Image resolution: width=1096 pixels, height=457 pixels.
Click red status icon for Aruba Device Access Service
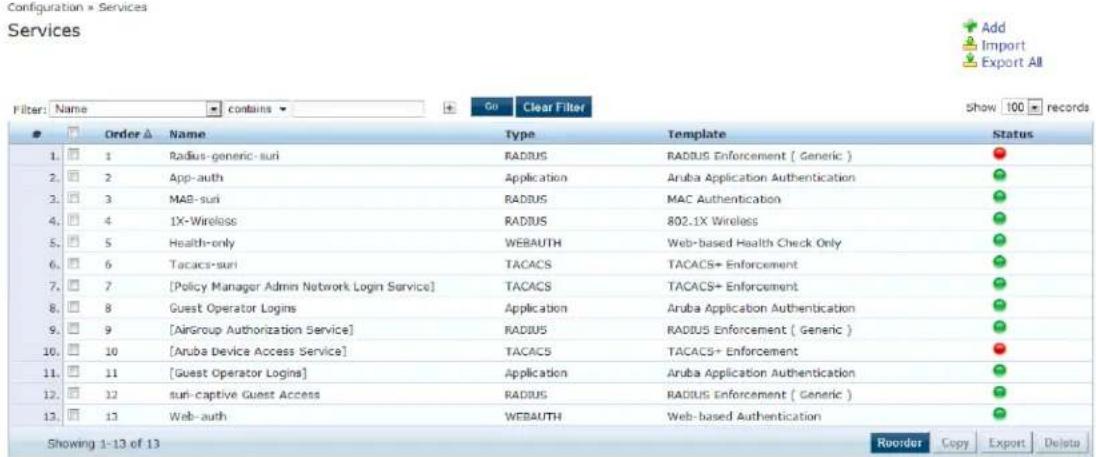pos(1000,349)
